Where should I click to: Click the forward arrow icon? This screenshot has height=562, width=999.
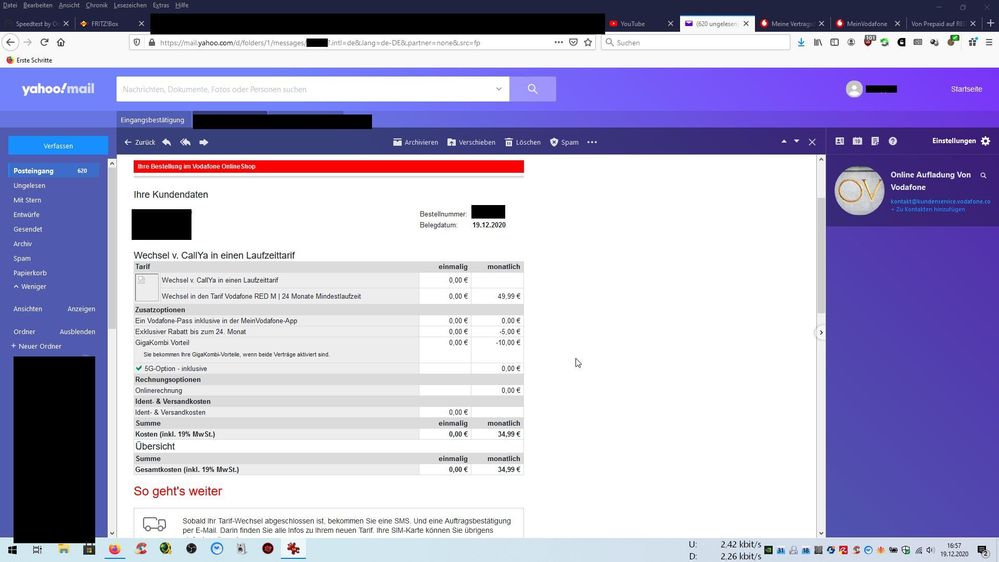(204, 142)
